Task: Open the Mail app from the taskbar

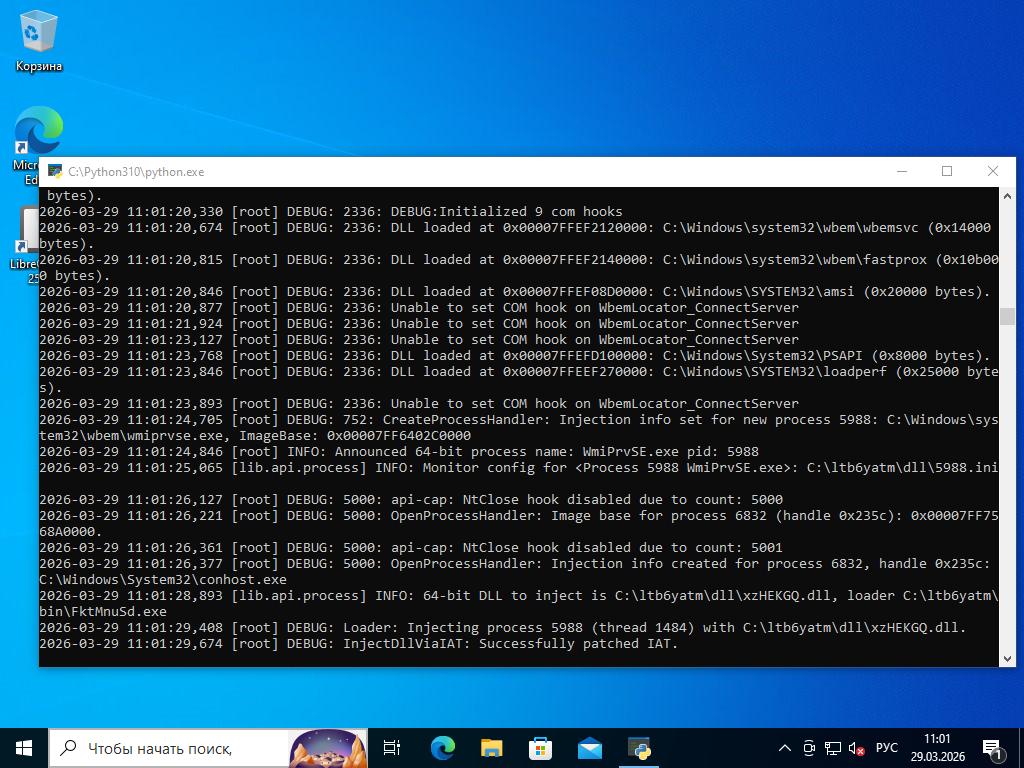Action: pyautogui.click(x=589, y=748)
